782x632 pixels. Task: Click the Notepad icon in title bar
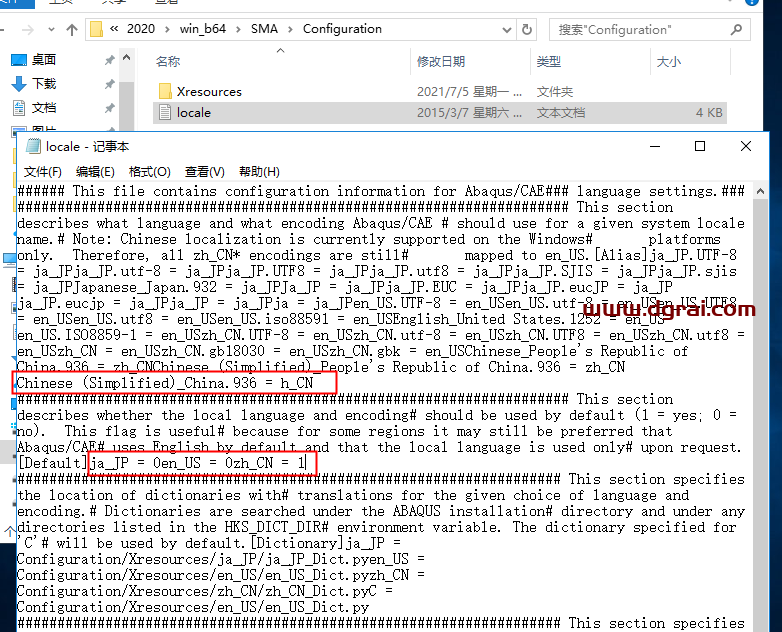pyautogui.click(x=33, y=147)
